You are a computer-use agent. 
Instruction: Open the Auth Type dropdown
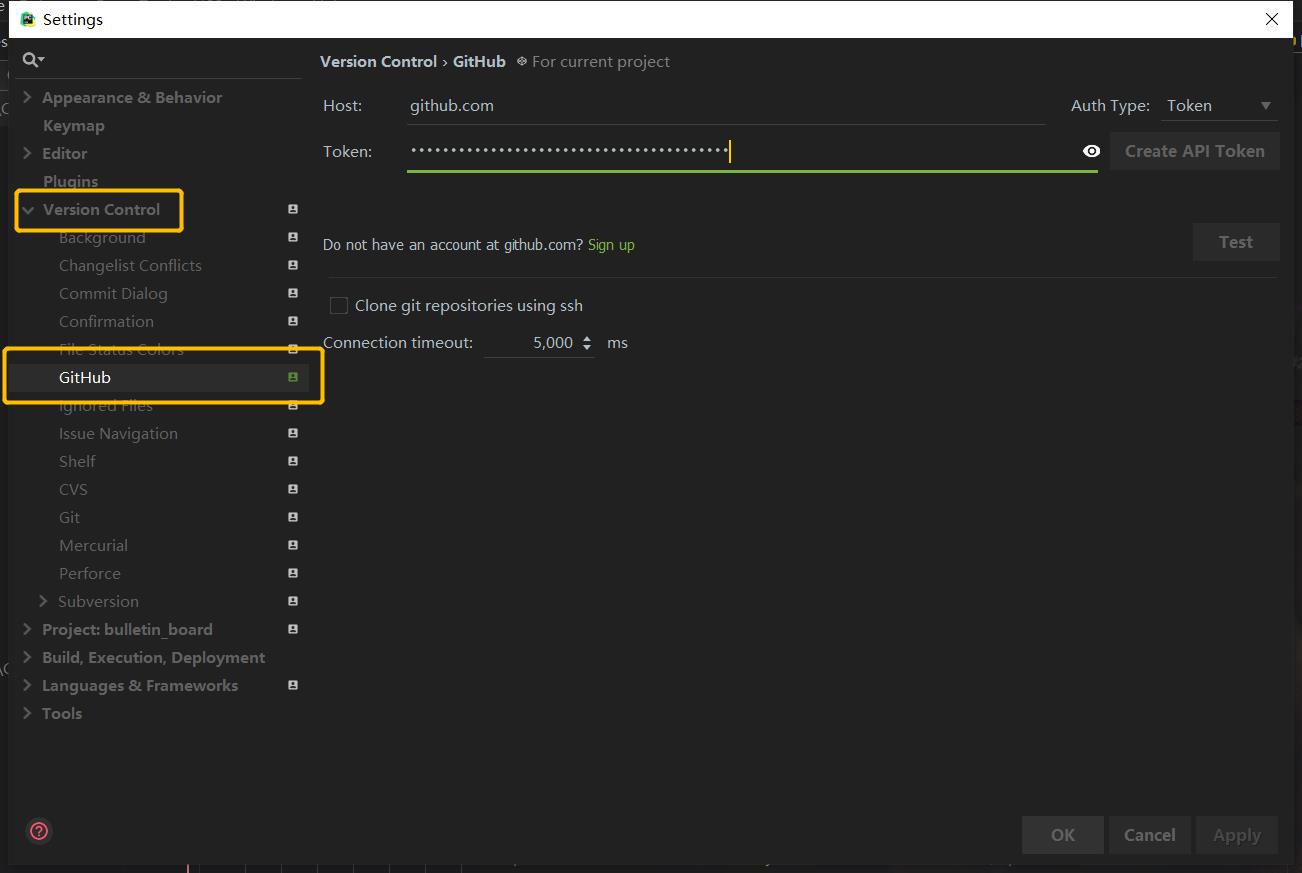pos(1219,105)
